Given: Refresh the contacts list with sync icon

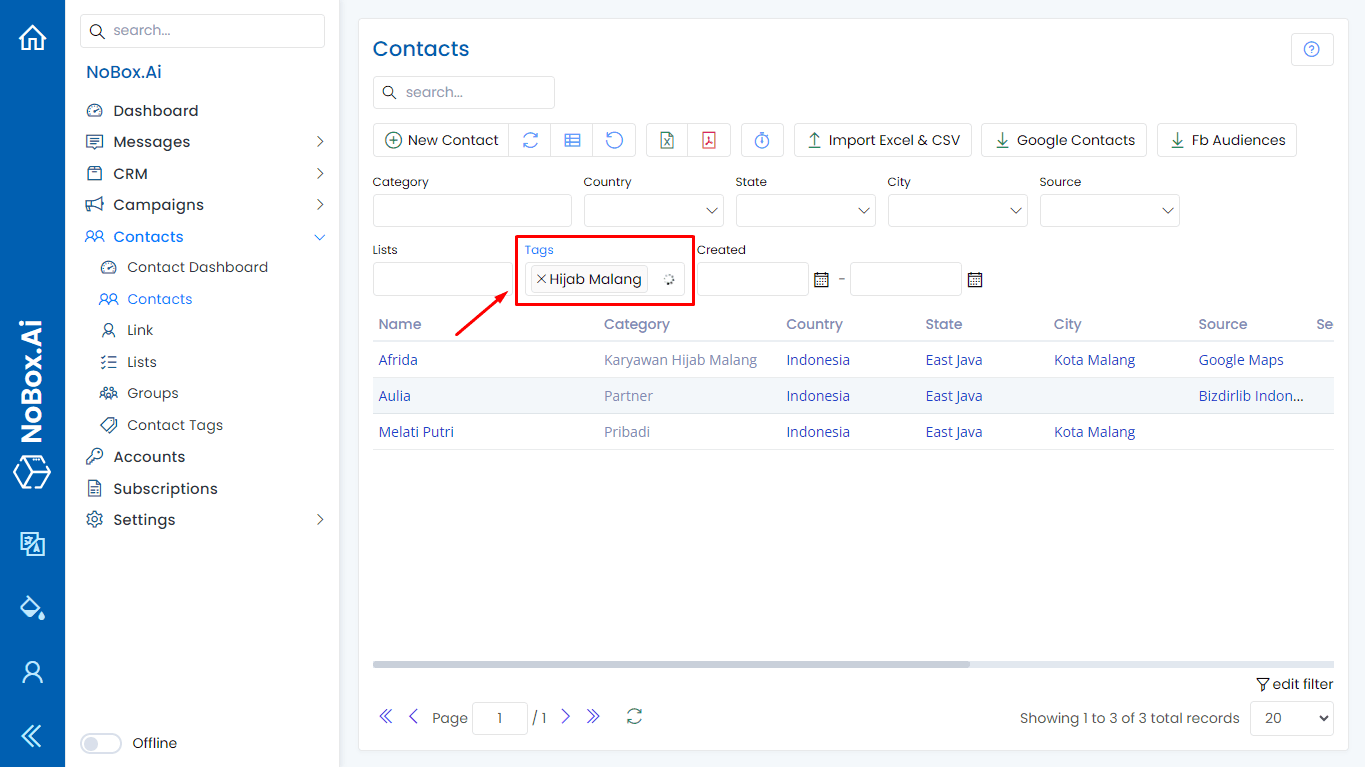Looking at the screenshot, I should tap(530, 140).
